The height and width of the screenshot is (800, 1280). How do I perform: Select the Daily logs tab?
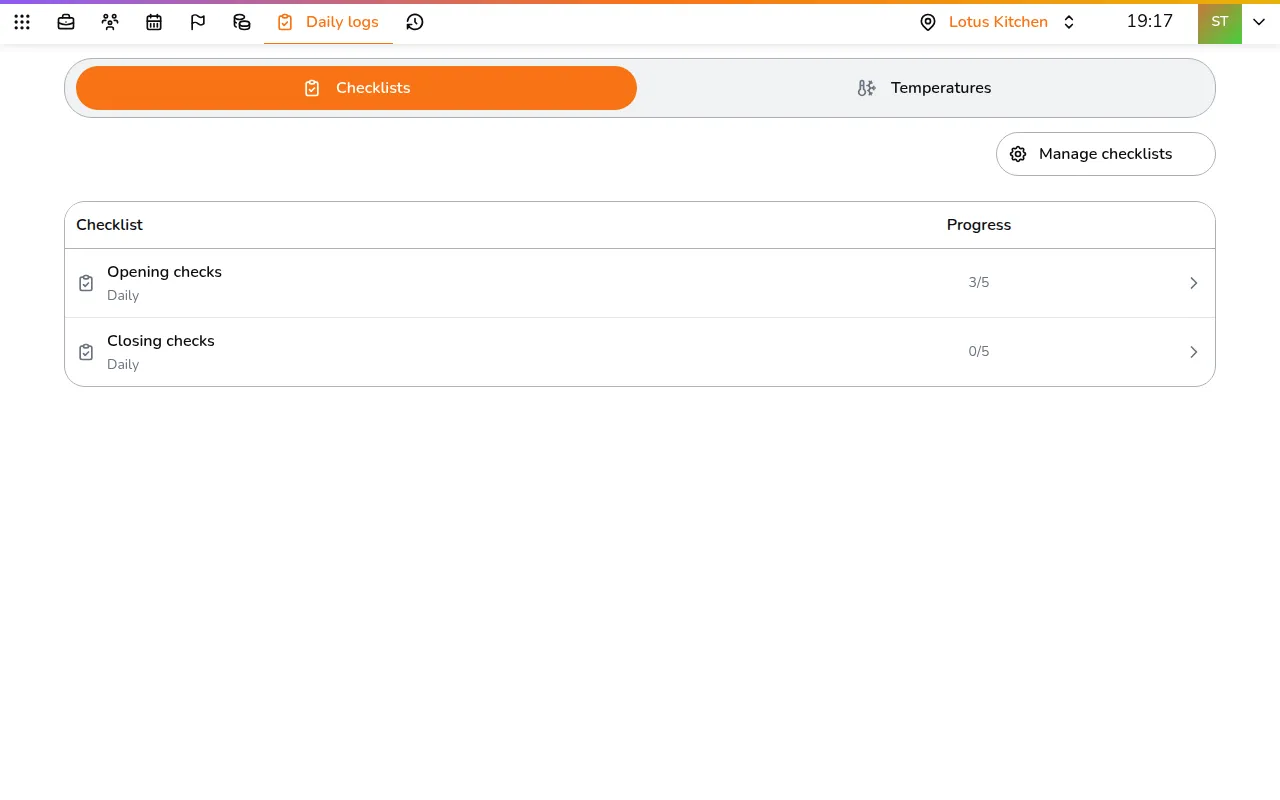point(328,22)
